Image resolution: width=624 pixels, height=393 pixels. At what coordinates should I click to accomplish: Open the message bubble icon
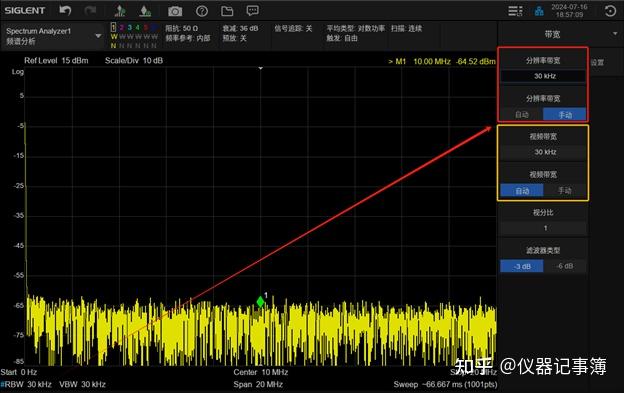pos(252,11)
